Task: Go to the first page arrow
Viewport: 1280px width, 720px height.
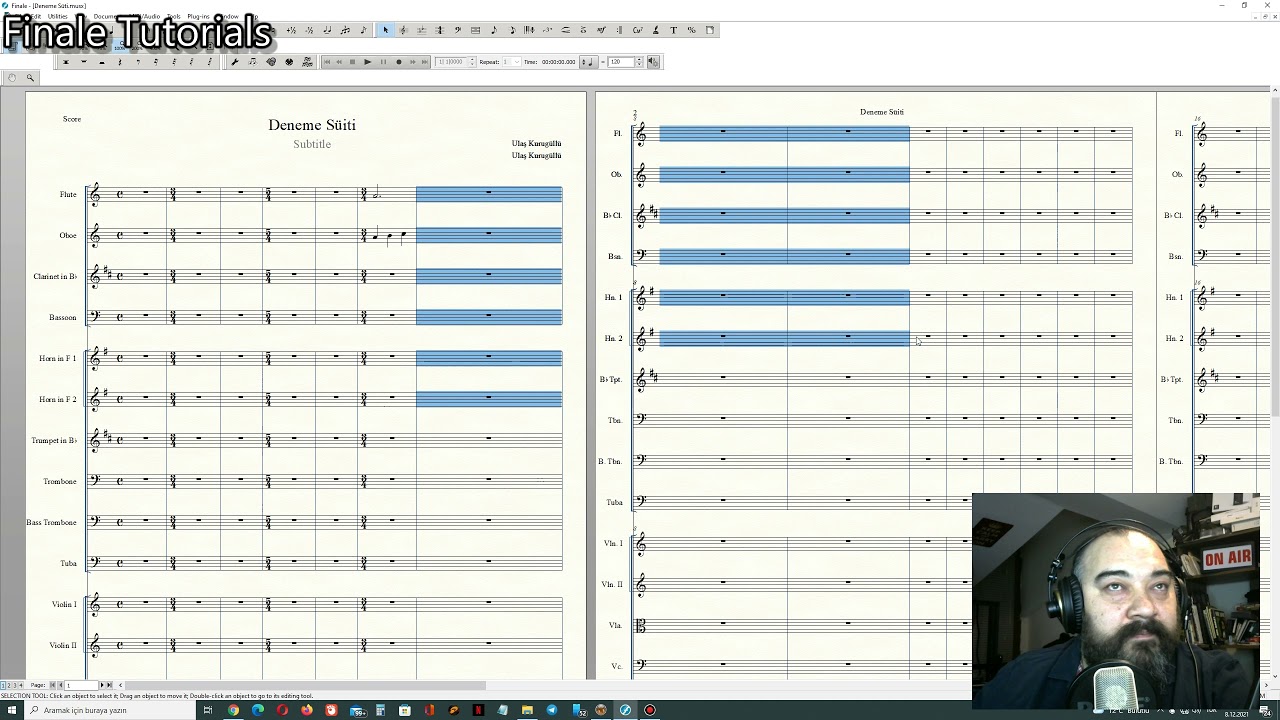Action: pyautogui.click(x=53, y=685)
